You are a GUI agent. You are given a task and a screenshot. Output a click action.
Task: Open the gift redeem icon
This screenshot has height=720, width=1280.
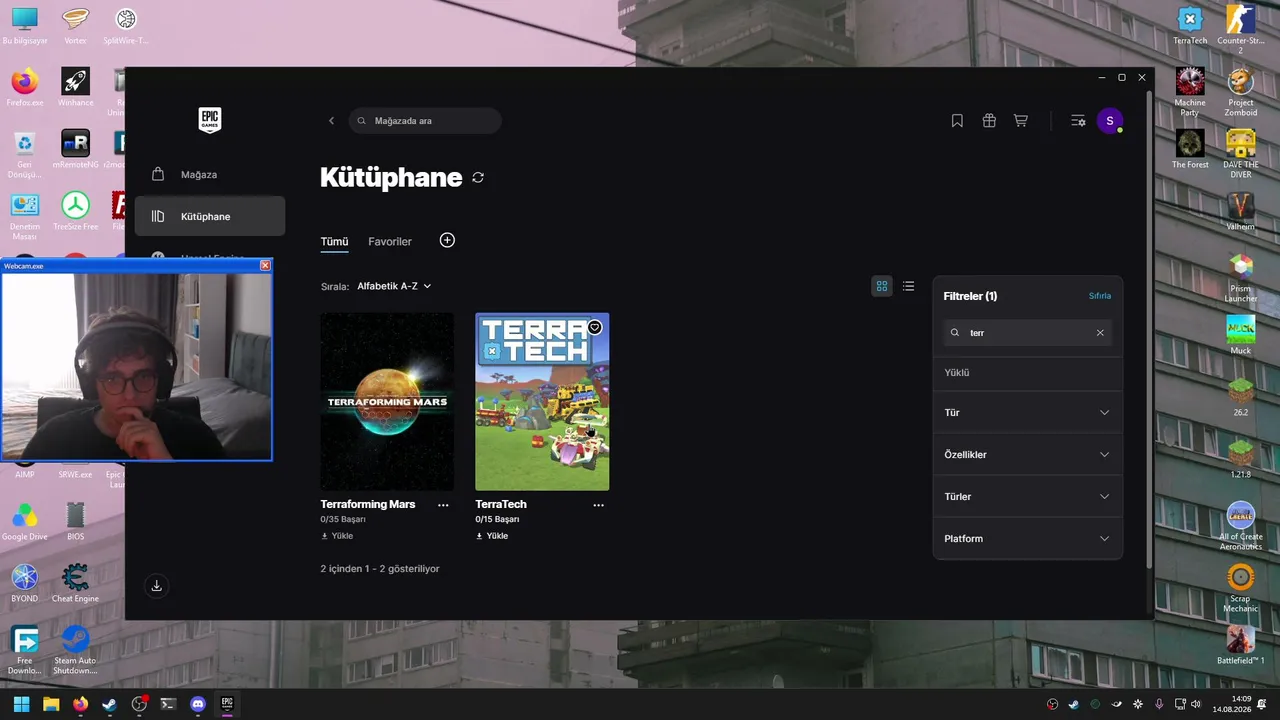989,121
